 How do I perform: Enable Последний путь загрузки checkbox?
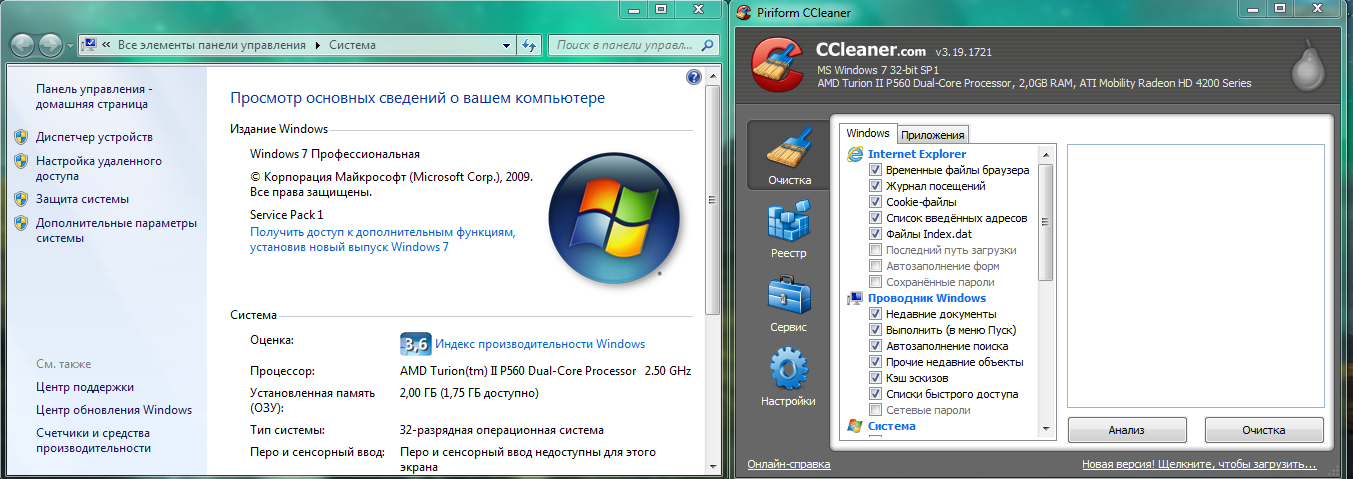click(x=876, y=250)
